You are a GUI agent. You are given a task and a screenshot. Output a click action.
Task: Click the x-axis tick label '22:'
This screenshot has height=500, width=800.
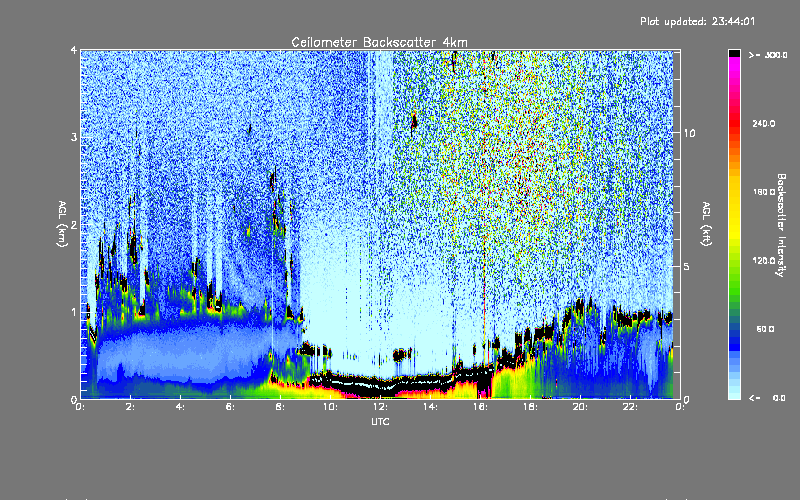pos(630,407)
